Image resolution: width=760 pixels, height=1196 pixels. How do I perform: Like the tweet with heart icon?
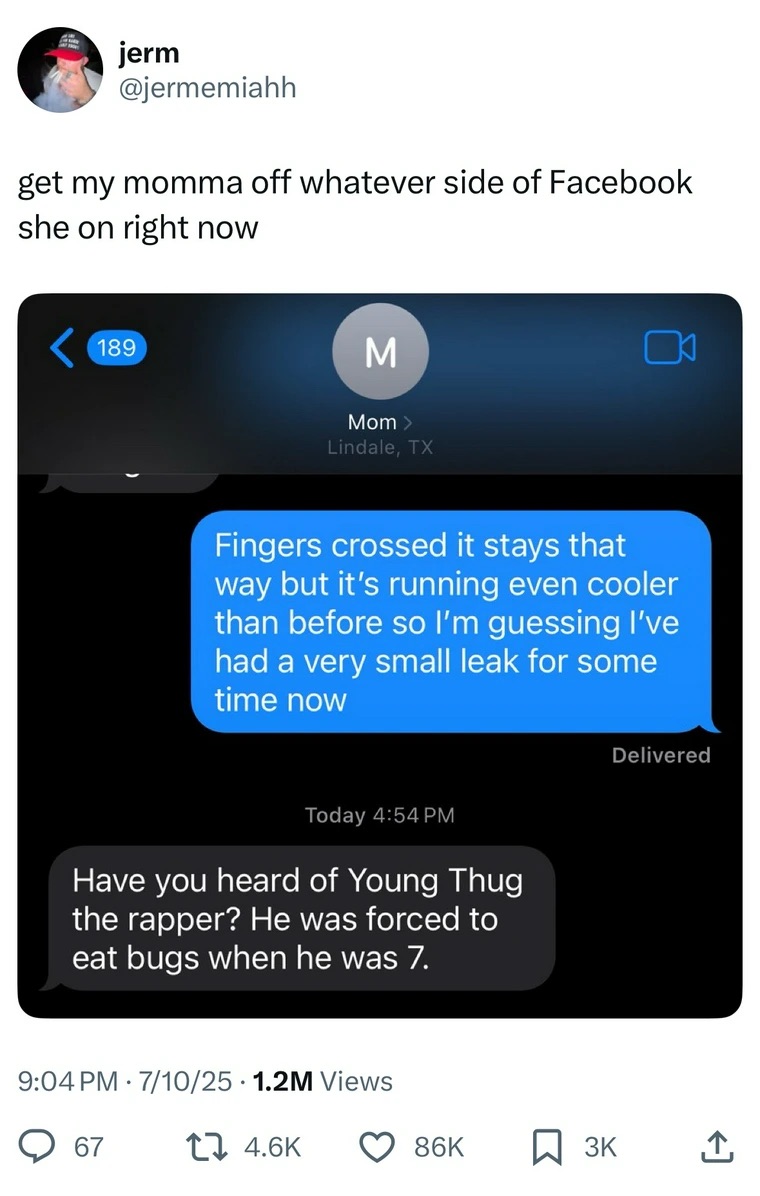click(377, 1146)
